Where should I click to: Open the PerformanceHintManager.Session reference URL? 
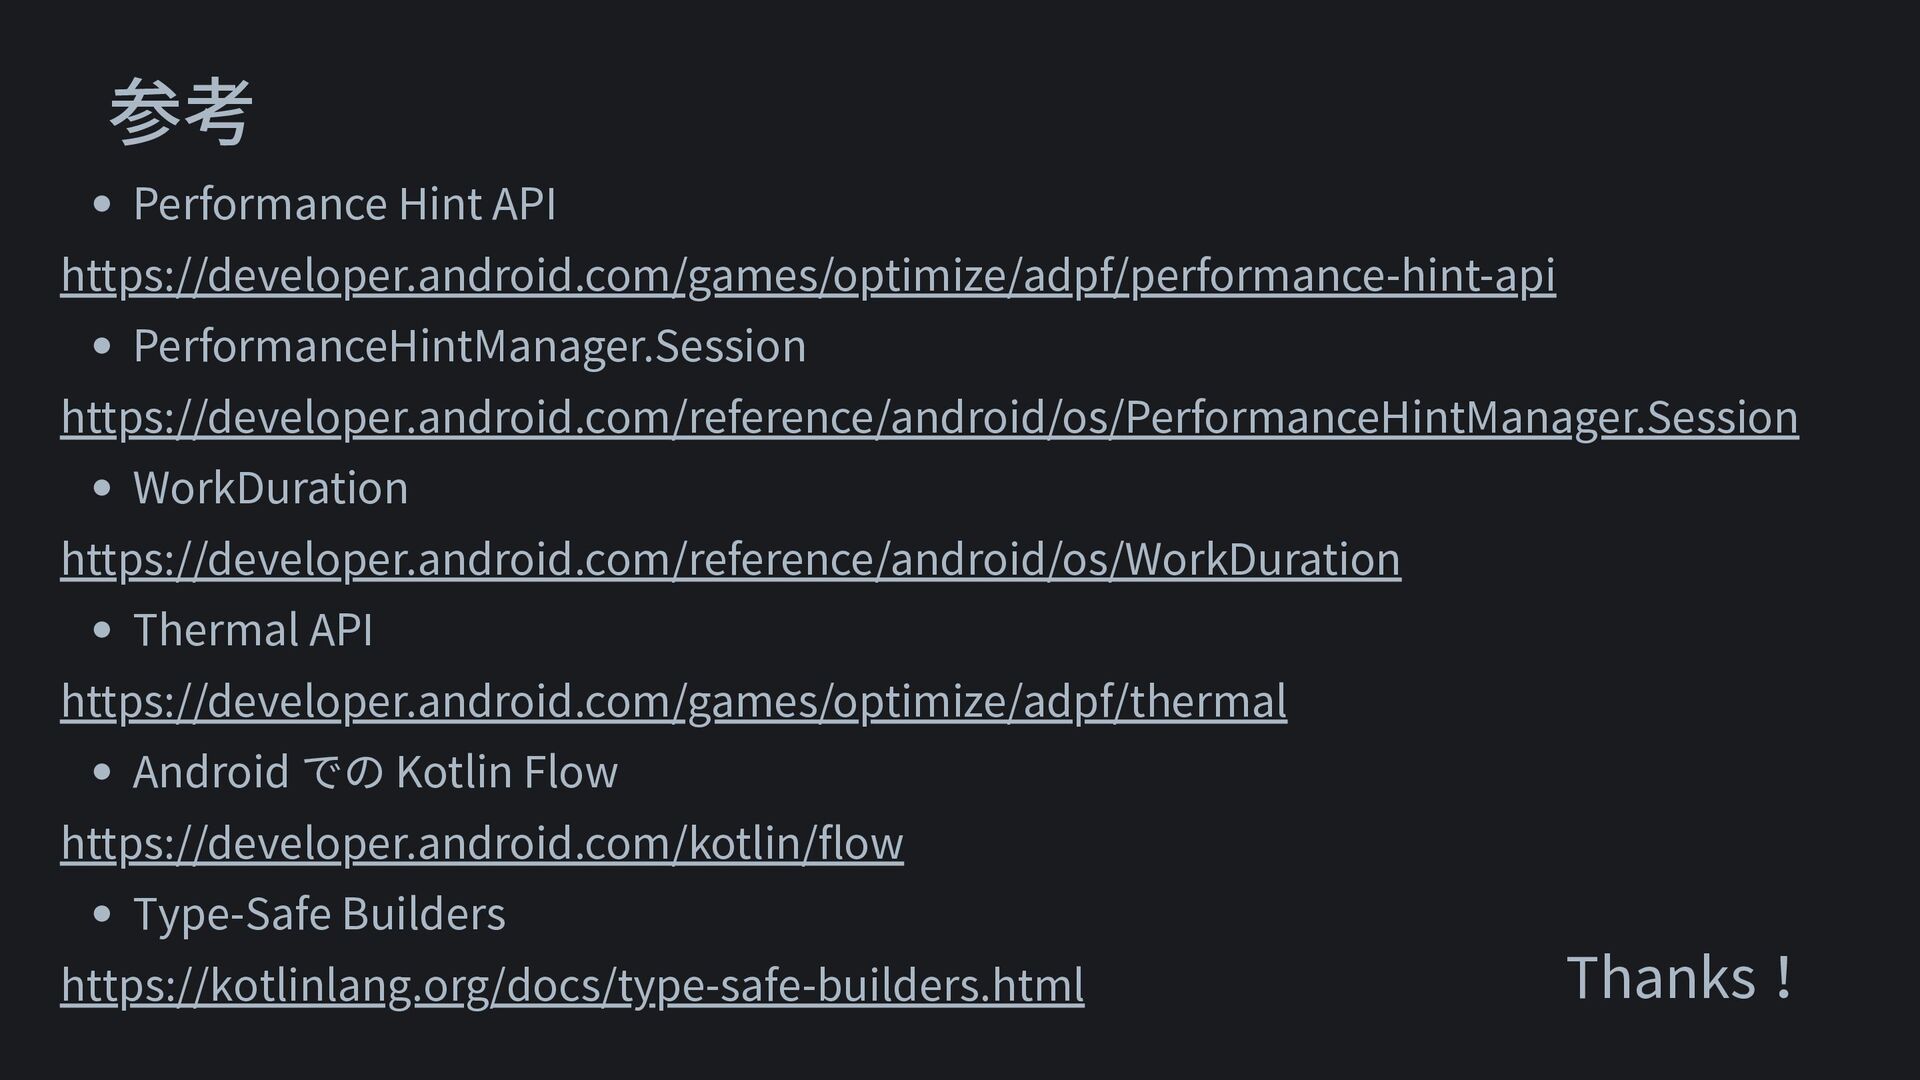point(929,417)
